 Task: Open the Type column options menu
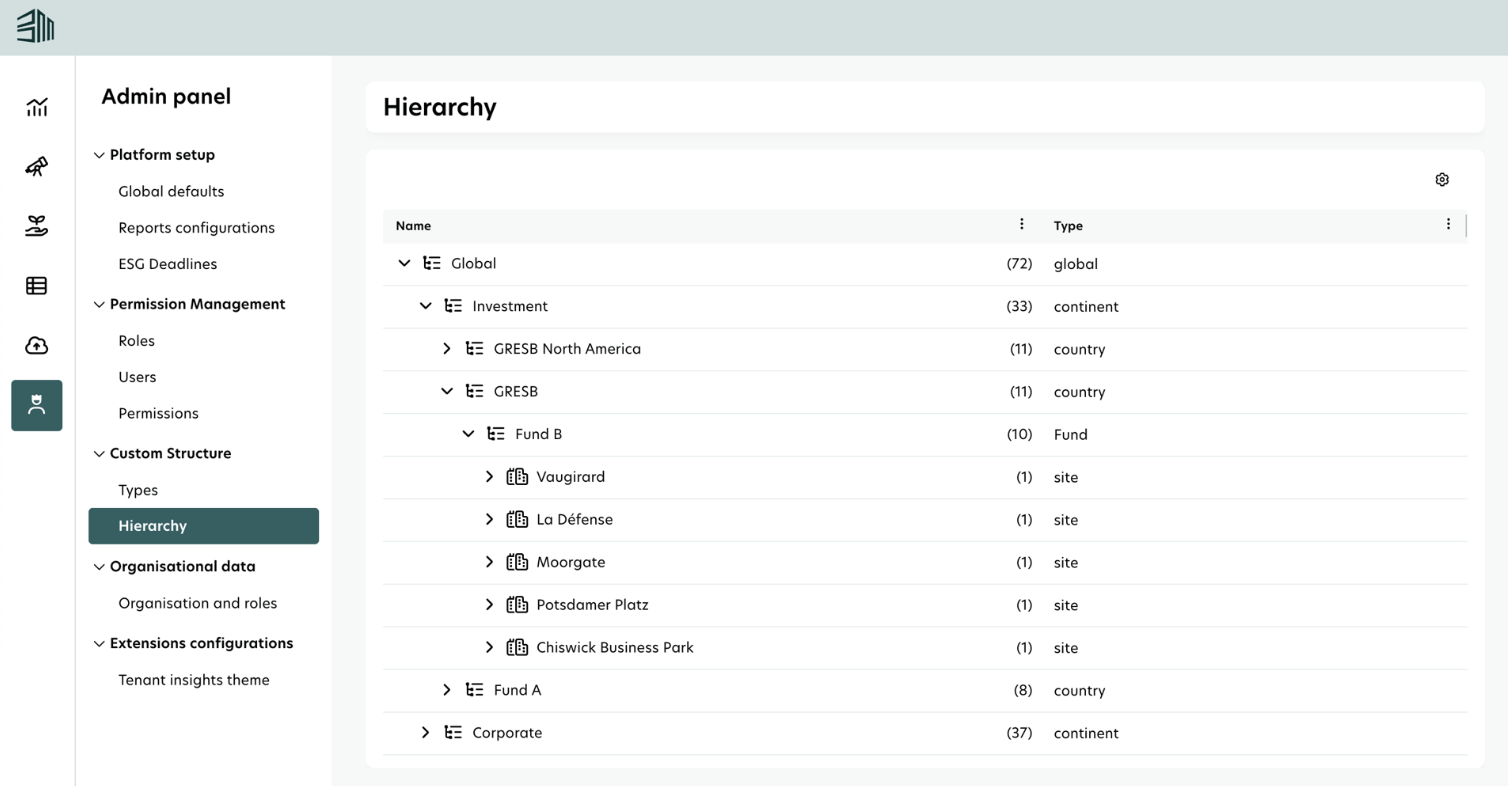click(1448, 224)
